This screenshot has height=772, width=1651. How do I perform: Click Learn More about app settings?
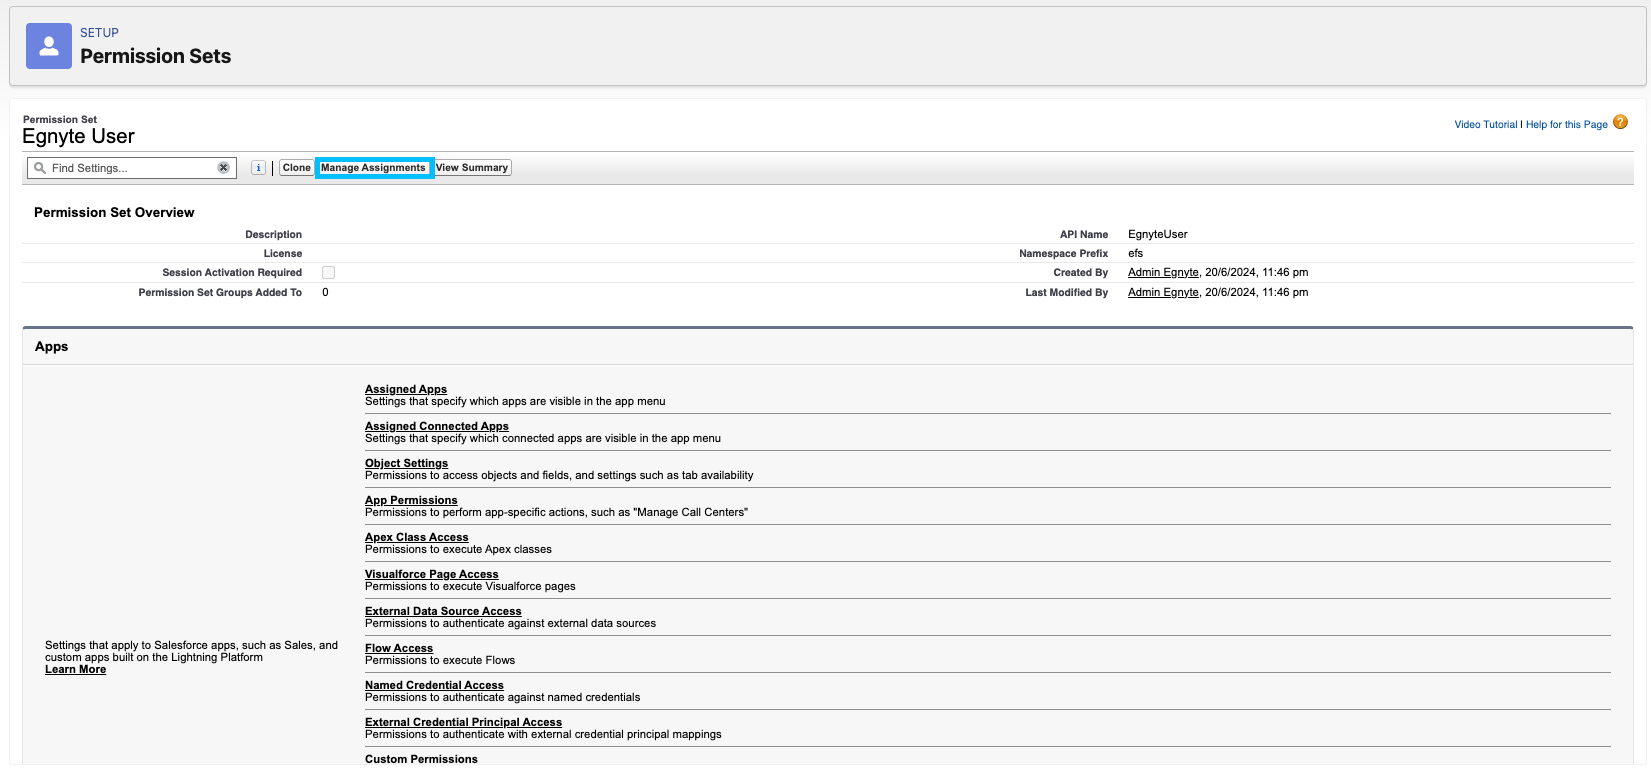pyautogui.click(x=75, y=669)
